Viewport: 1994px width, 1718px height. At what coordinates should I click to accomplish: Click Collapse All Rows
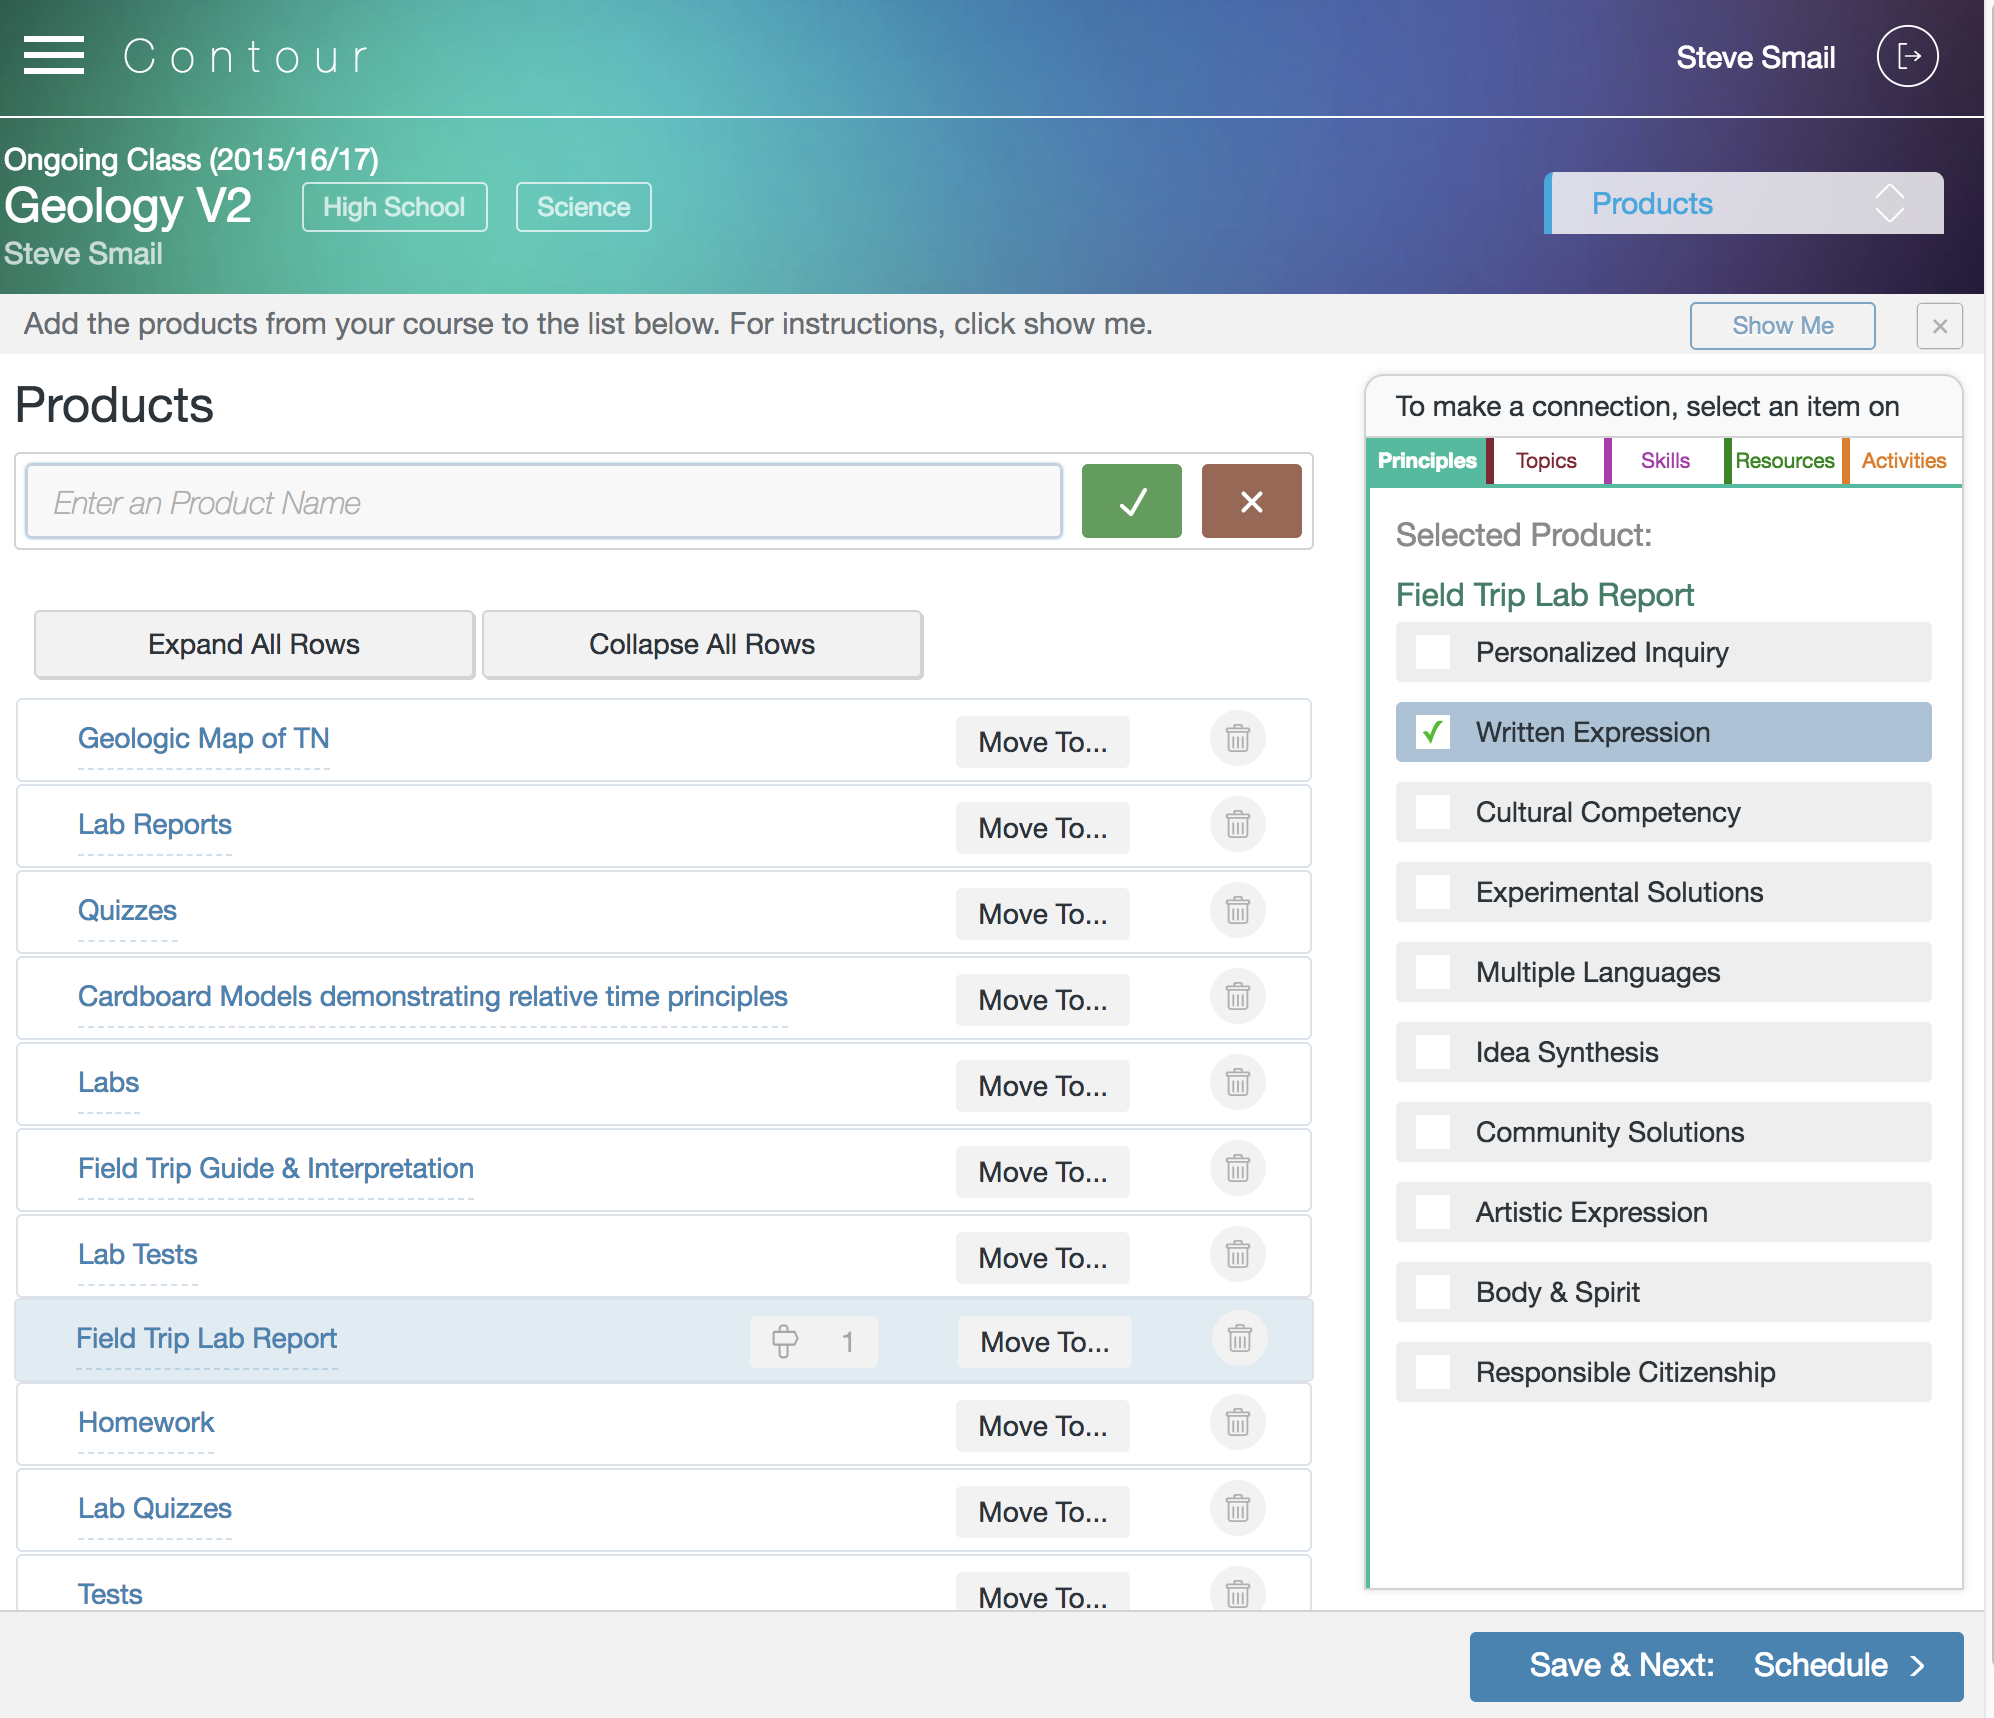pos(702,644)
